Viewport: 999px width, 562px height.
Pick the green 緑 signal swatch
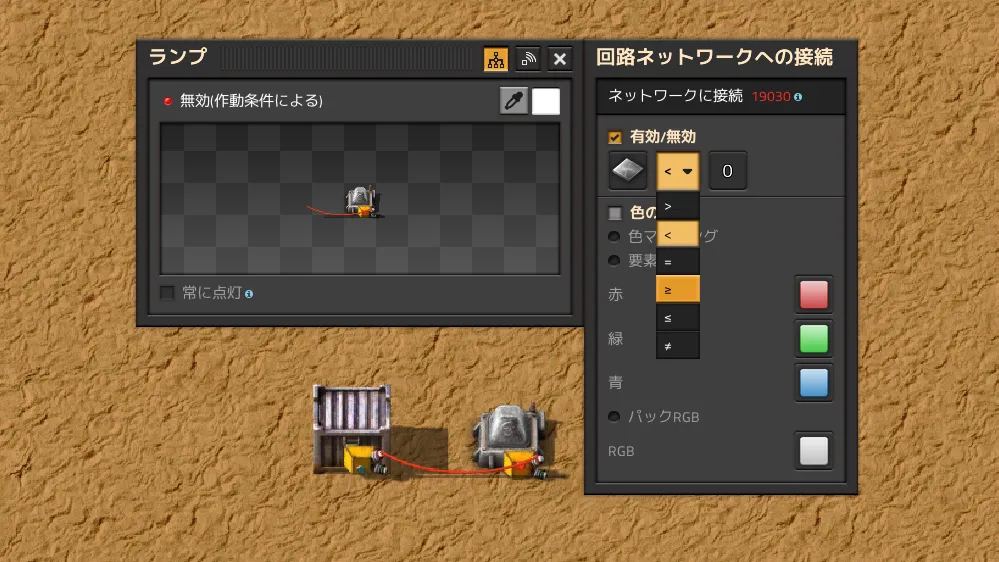pos(814,338)
